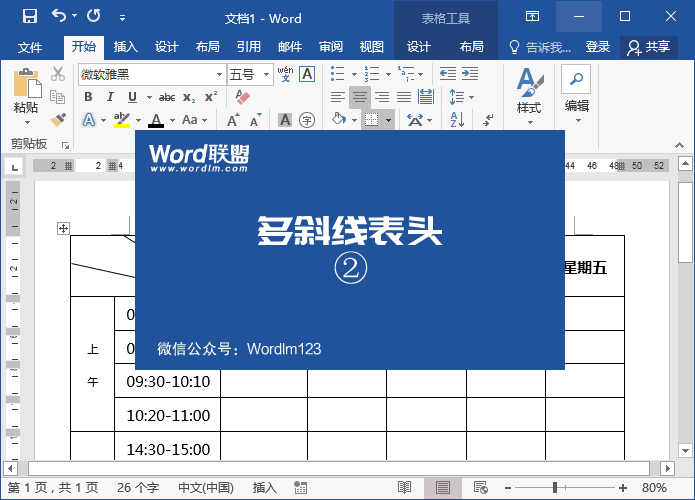Apply distributed alignment
The height and width of the screenshot is (500, 695).
click(426, 97)
